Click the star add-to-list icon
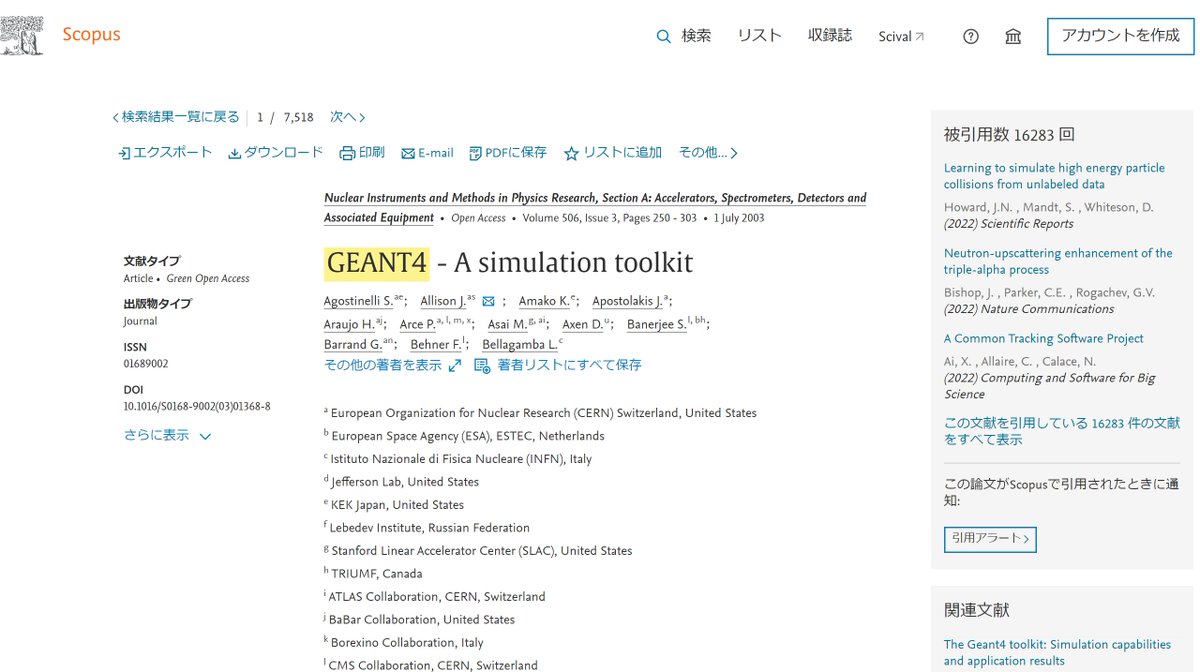The height and width of the screenshot is (672, 1200). pyautogui.click(x=571, y=154)
